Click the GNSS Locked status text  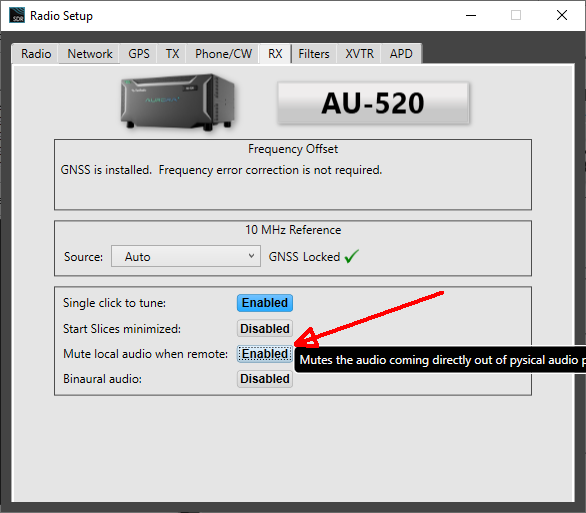304,257
